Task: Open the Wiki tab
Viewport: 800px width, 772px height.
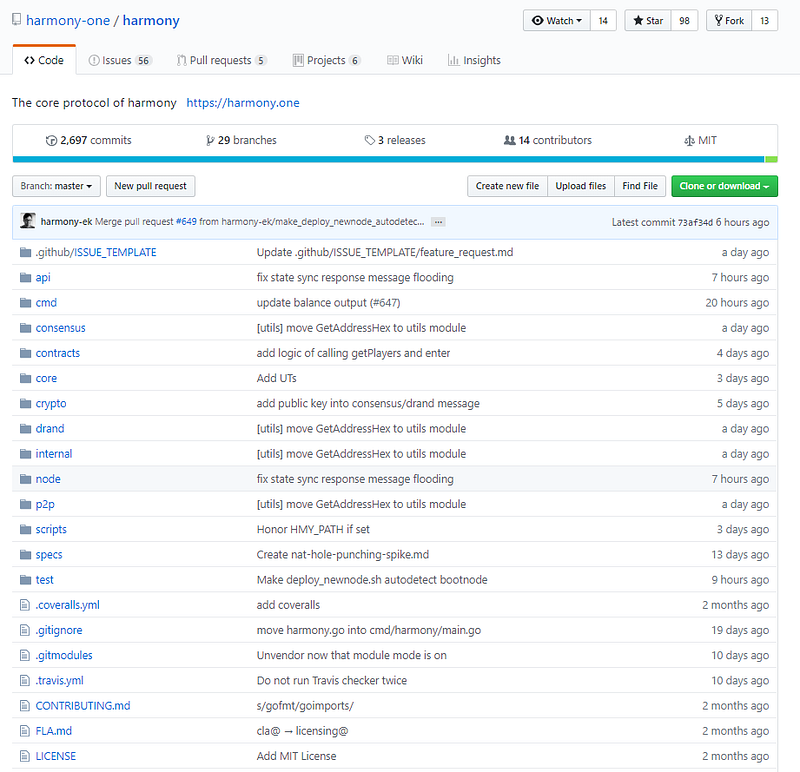Action: coord(405,60)
